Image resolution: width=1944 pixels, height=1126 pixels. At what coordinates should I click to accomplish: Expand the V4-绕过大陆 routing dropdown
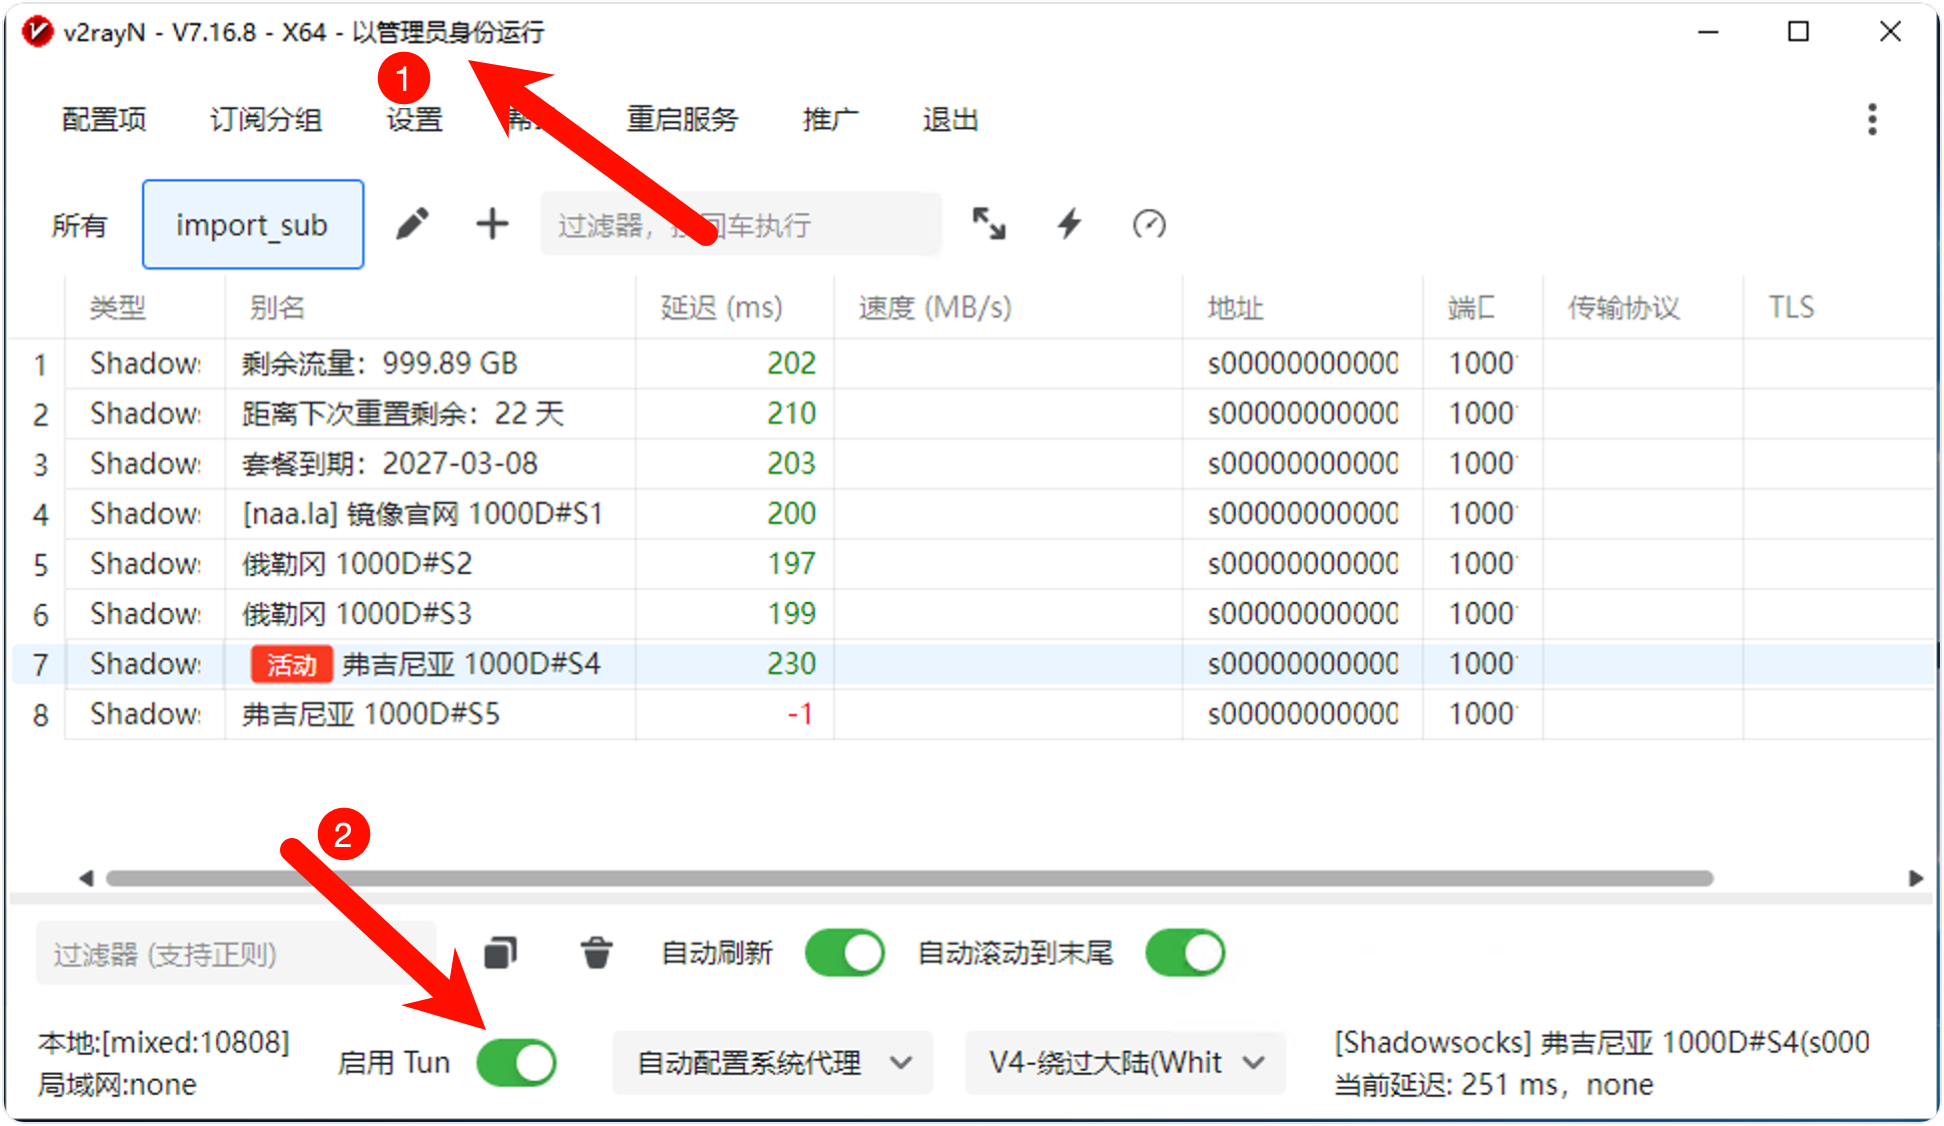pyautogui.click(x=1124, y=1063)
